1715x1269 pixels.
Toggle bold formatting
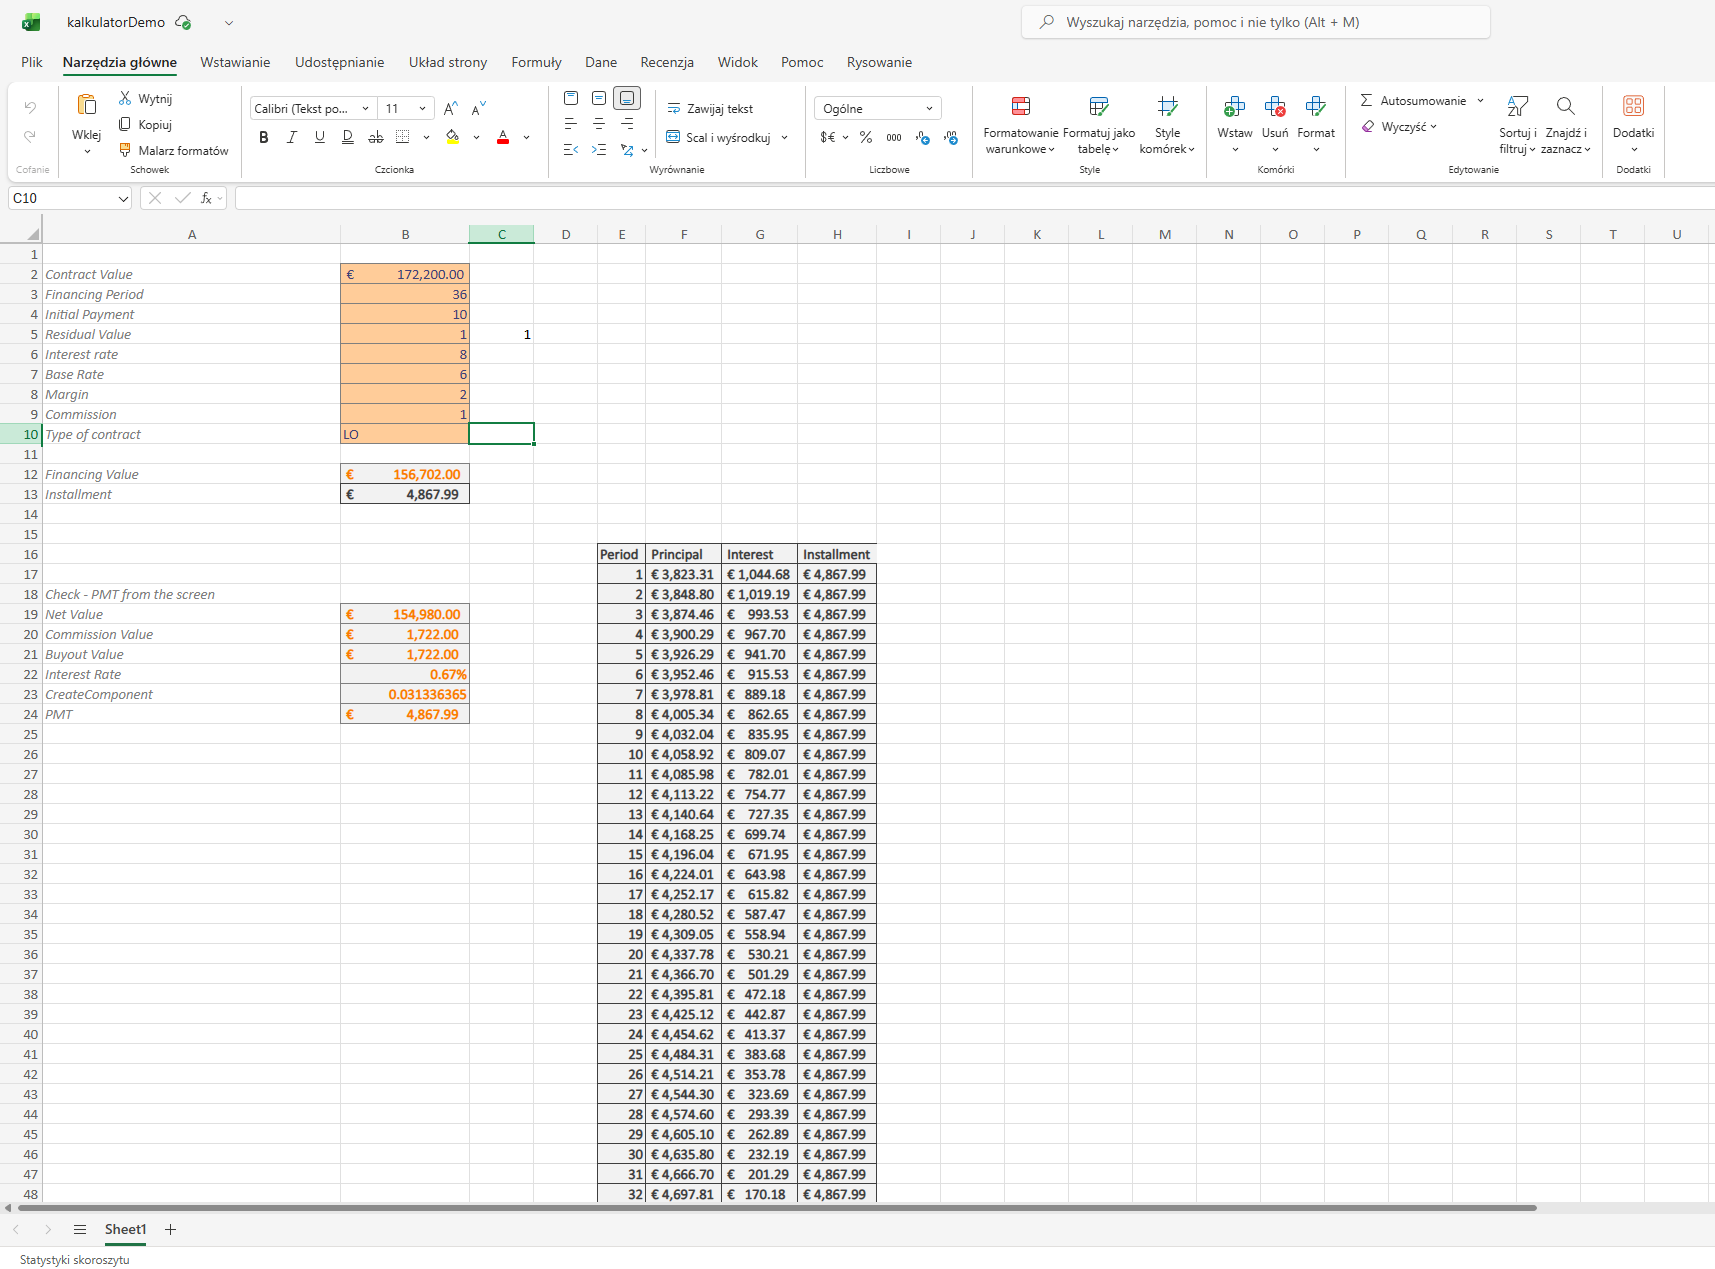click(x=263, y=137)
